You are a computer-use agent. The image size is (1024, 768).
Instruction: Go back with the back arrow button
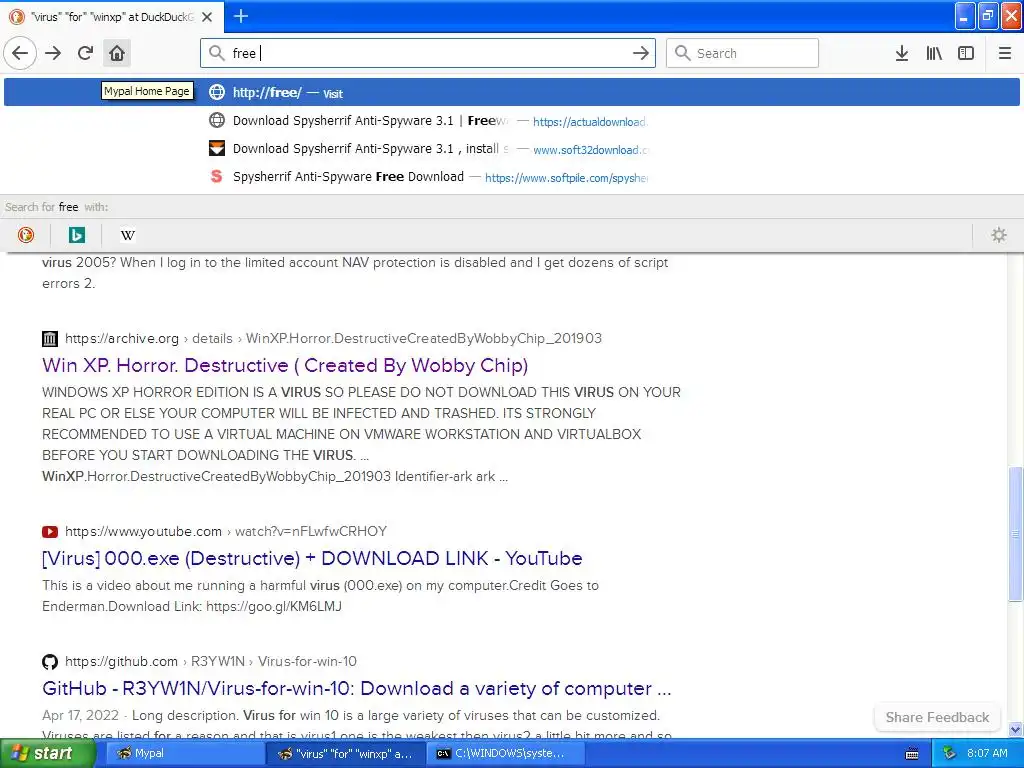coord(20,53)
